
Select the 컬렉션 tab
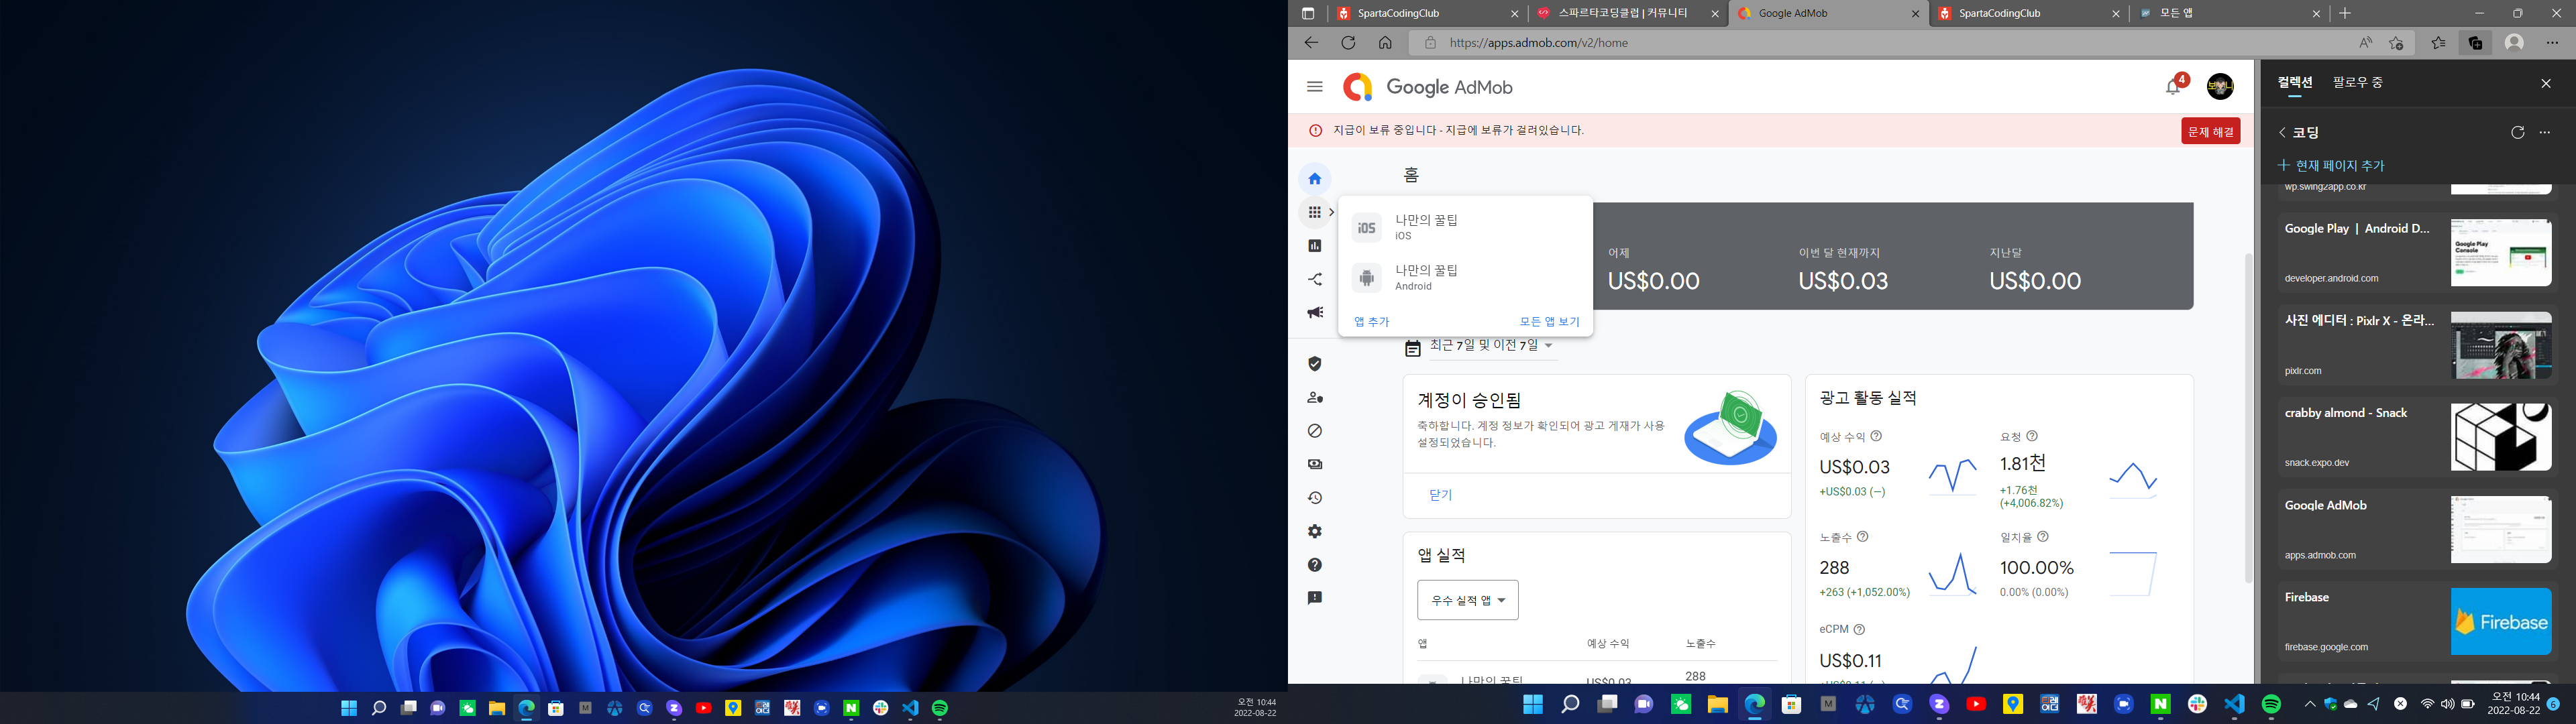click(2295, 82)
